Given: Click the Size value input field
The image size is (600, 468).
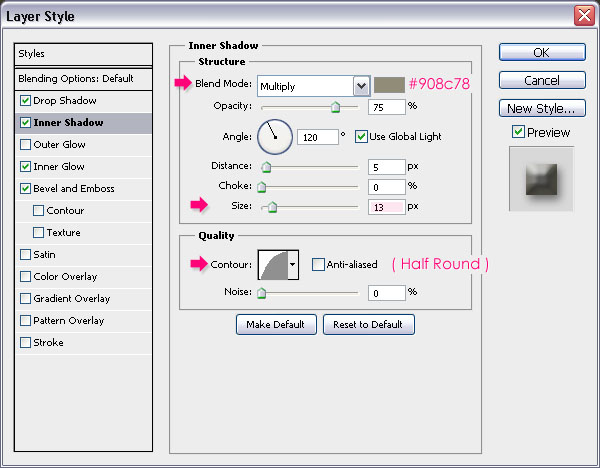Looking at the screenshot, I should (x=386, y=207).
